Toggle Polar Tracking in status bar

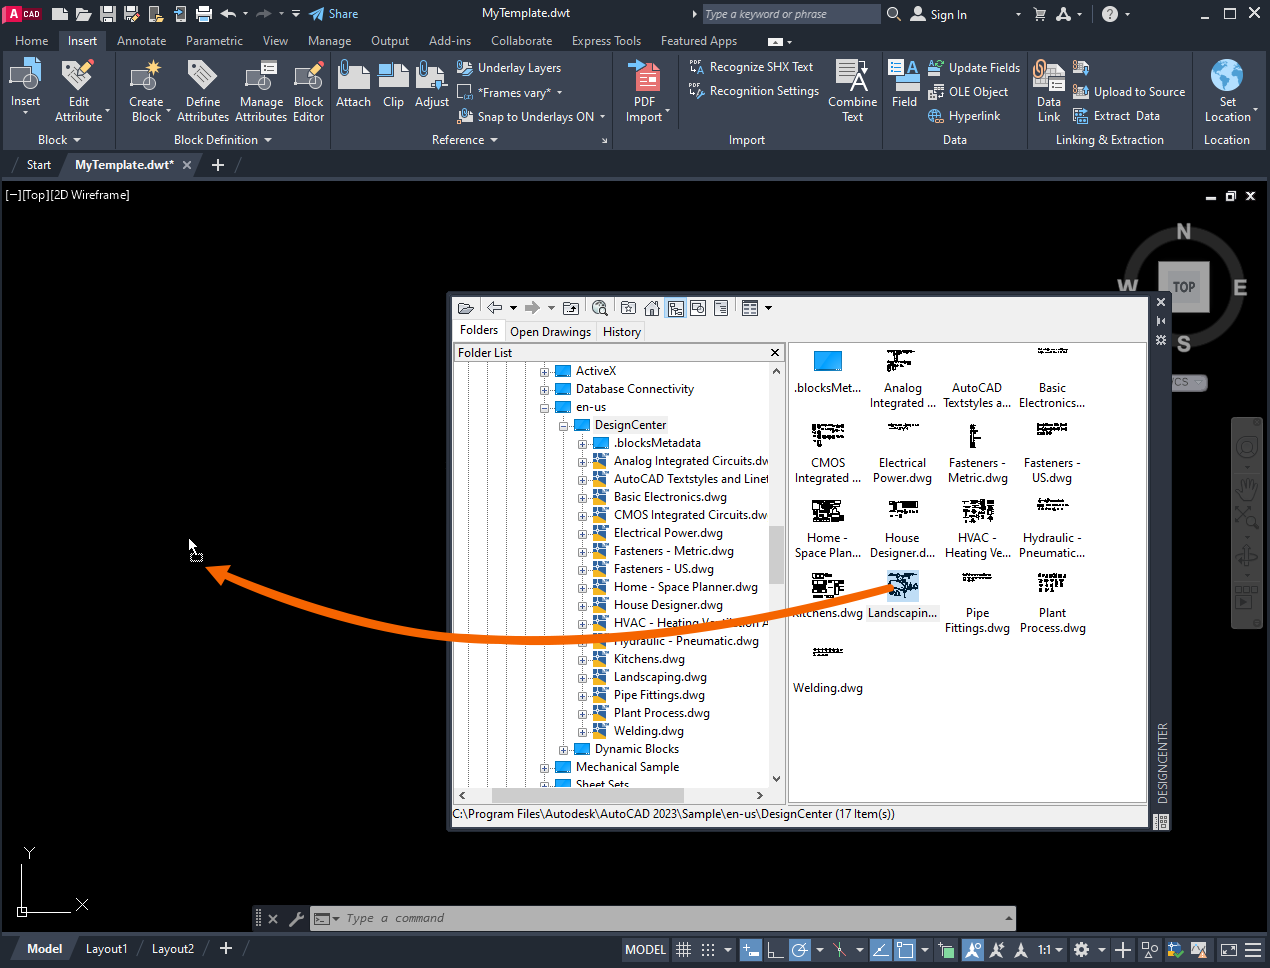pos(799,949)
